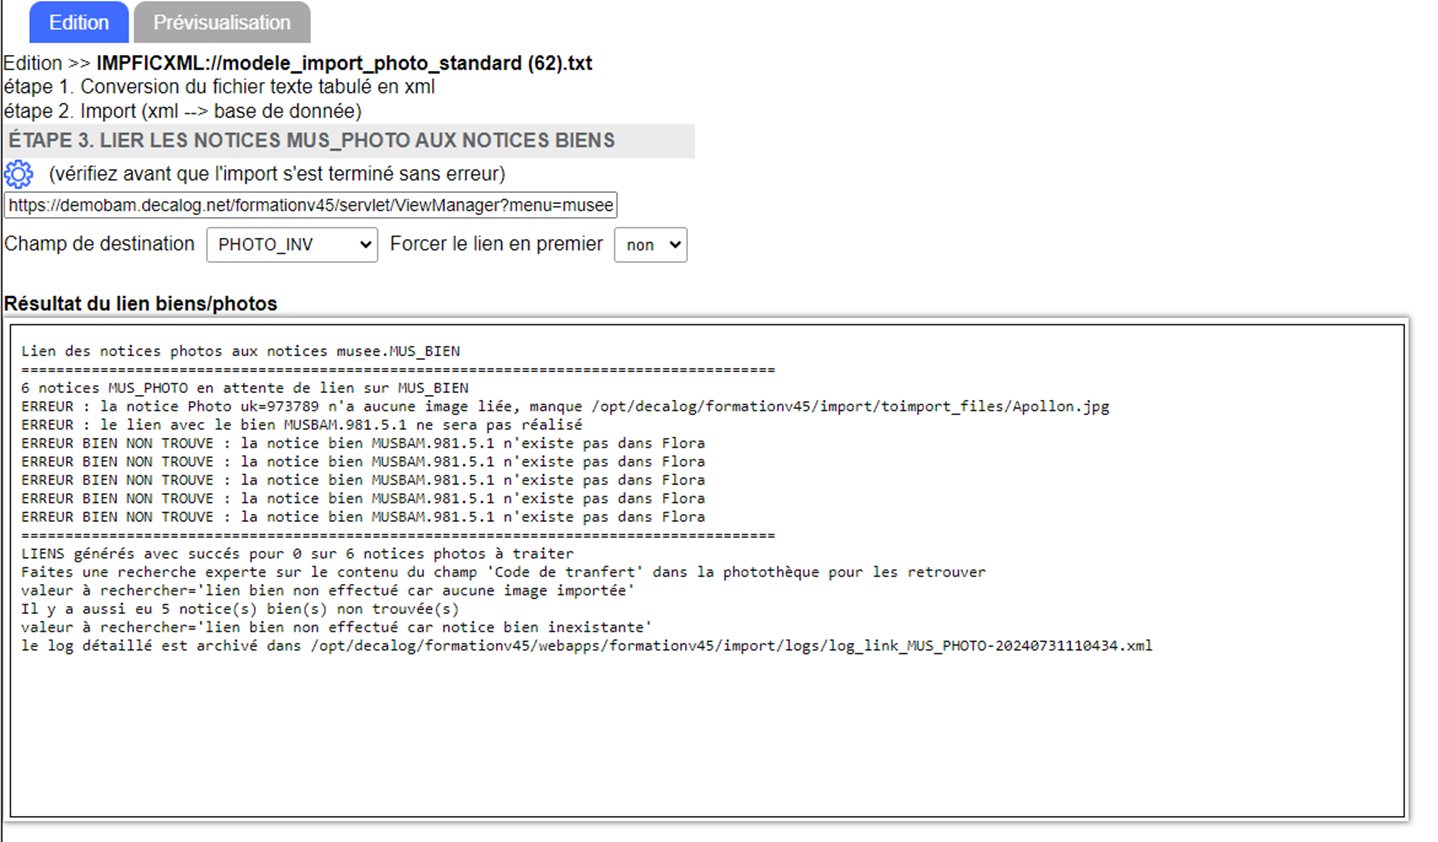The height and width of the screenshot is (842, 1438).
Task: Open étape 2 Import xml to database
Action: pos(182,111)
